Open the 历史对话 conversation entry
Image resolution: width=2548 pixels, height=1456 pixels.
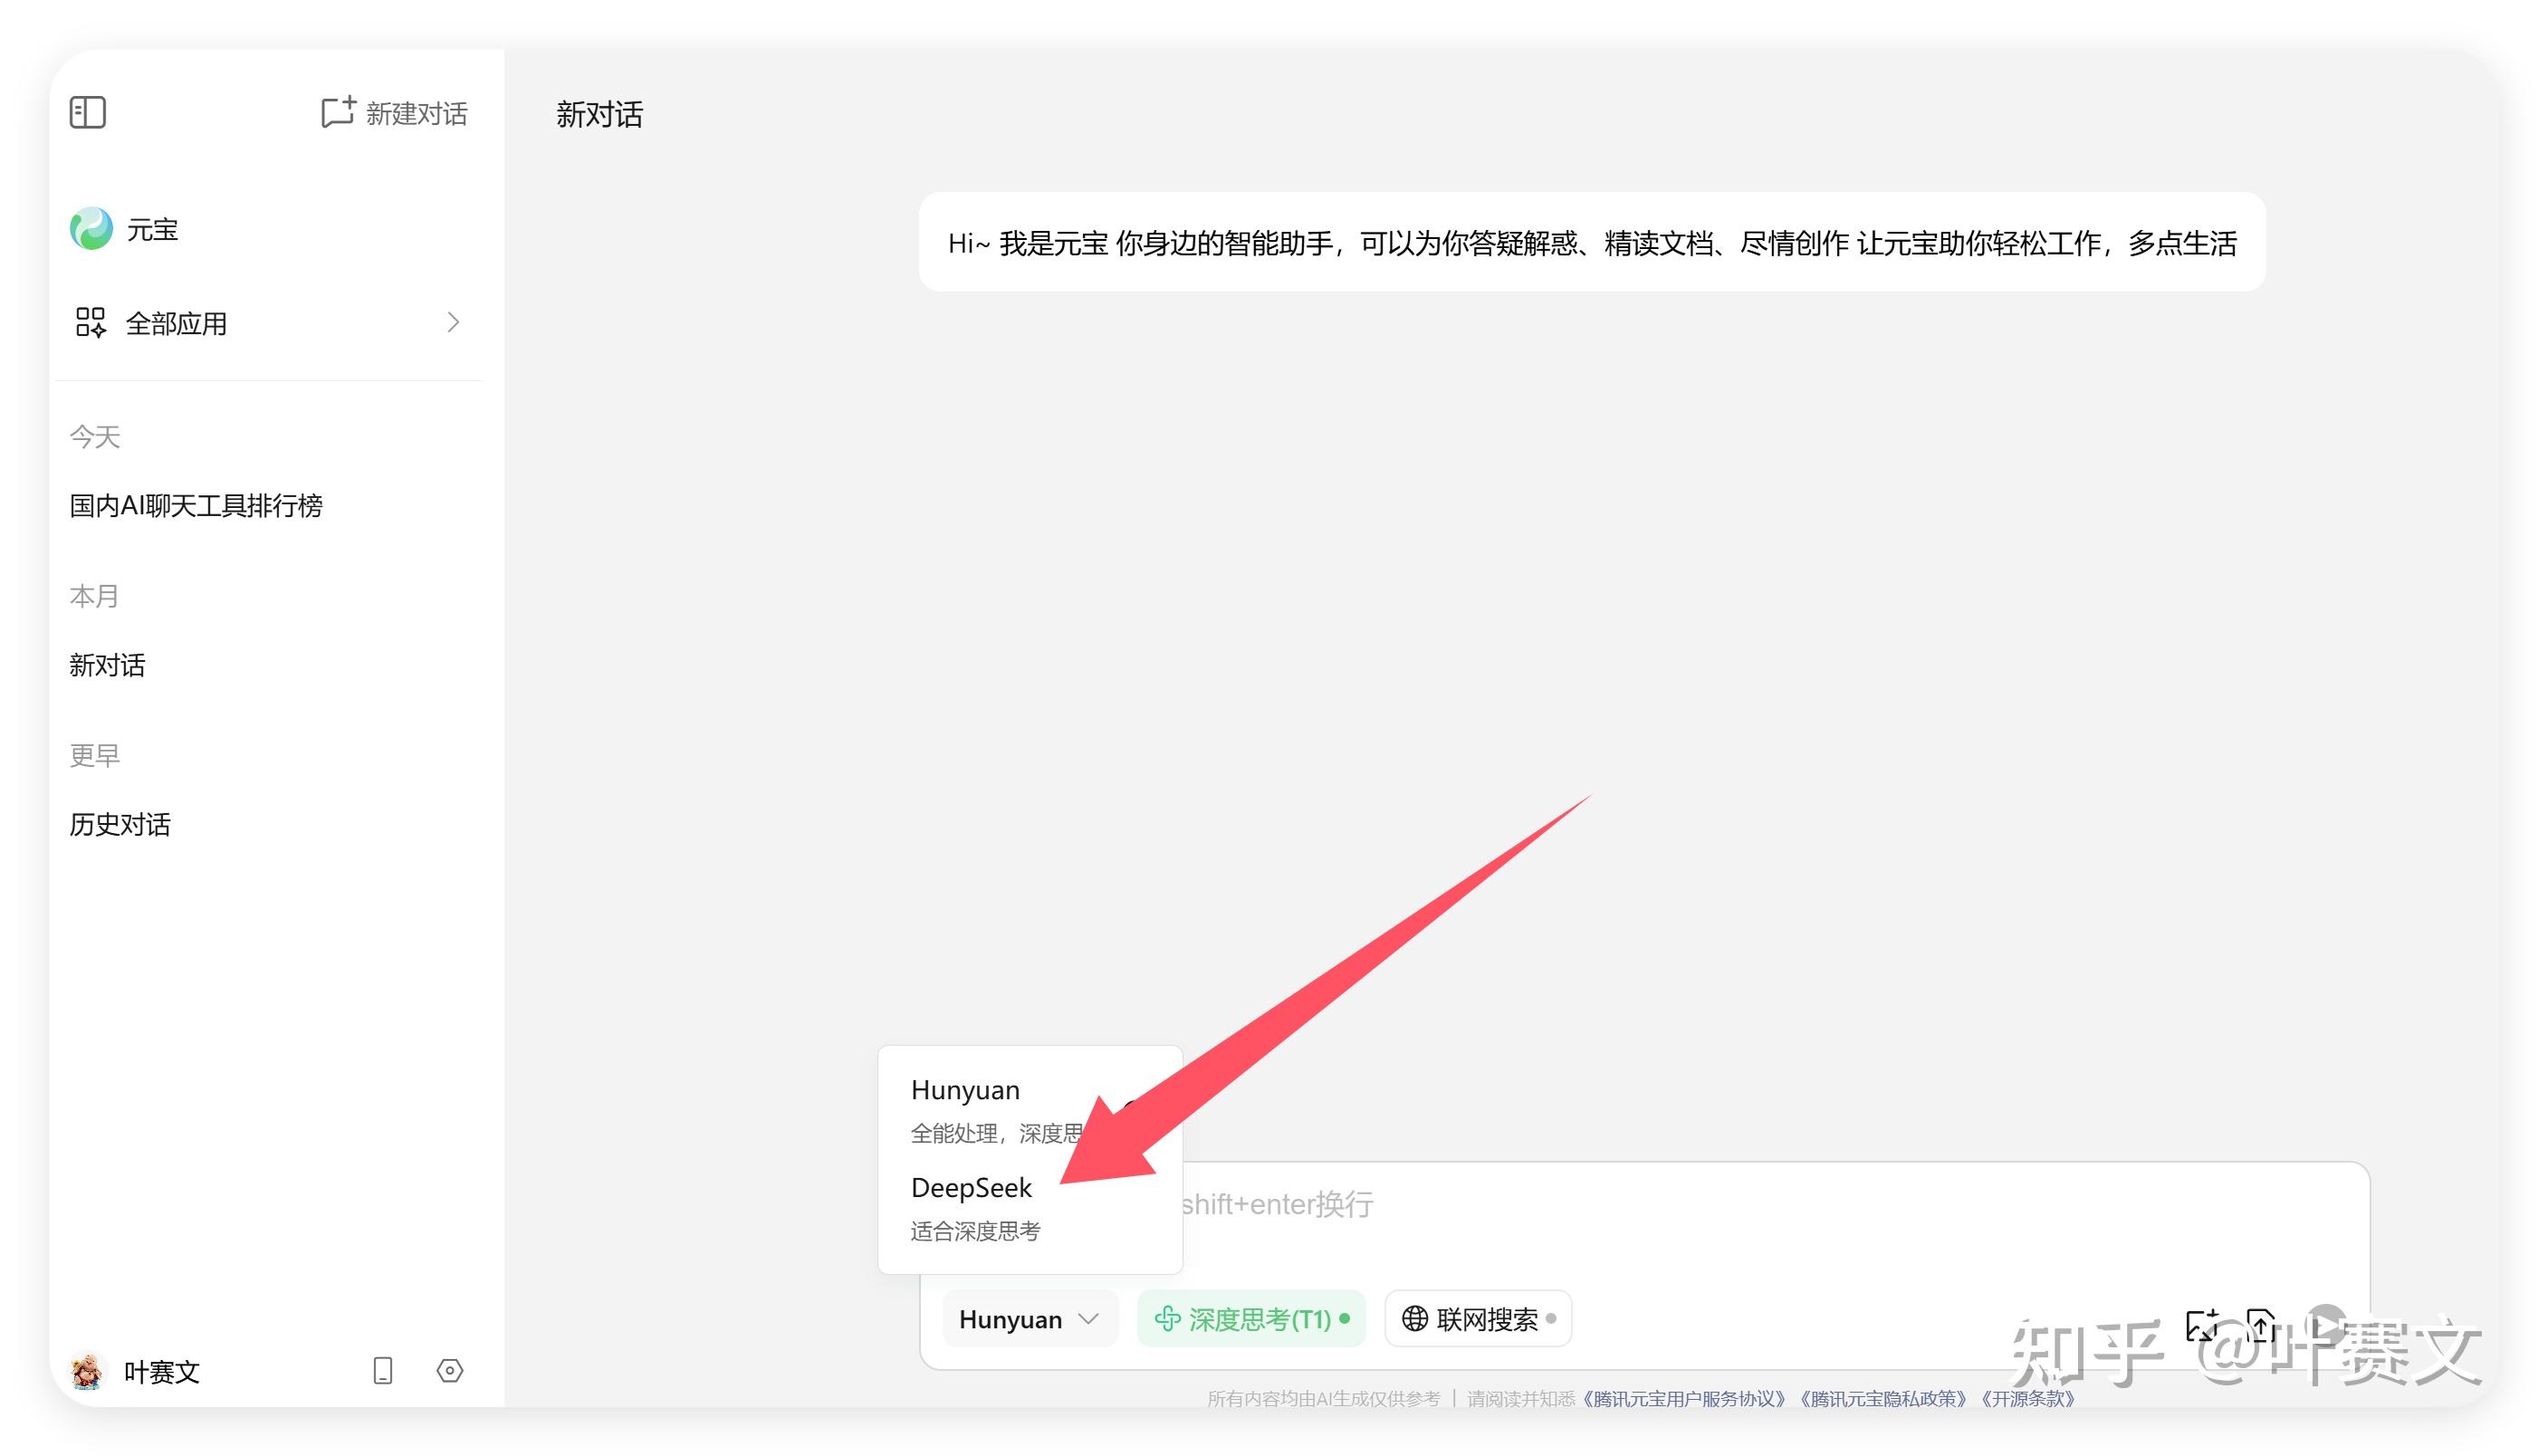(x=120, y=824)
